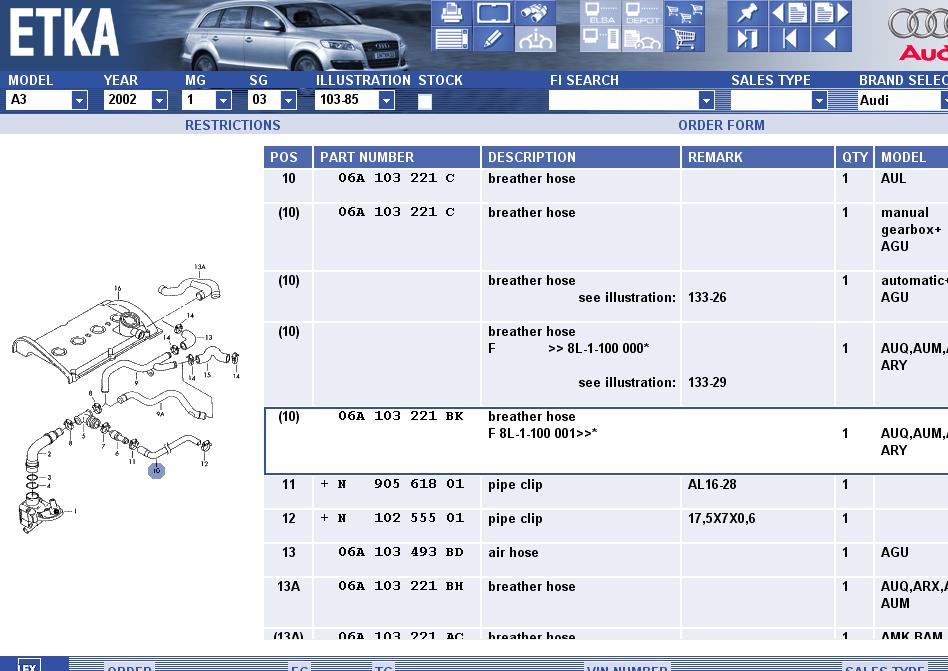This screenshot has height=671, width=948.
Task: Click remark AL16-28
Action: coord(712,484)
